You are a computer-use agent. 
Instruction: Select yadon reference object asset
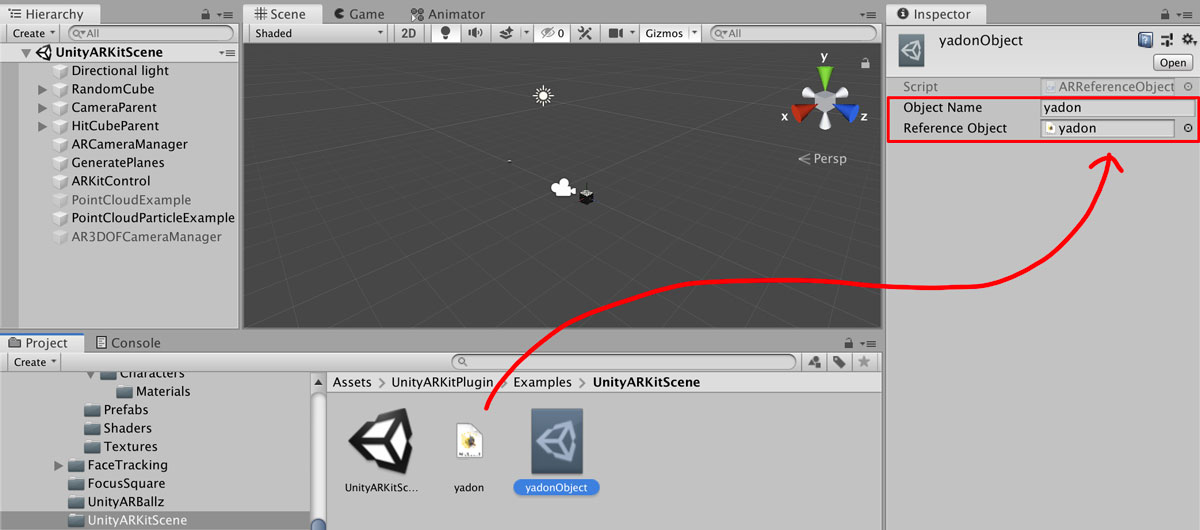[x=469, y=441]
